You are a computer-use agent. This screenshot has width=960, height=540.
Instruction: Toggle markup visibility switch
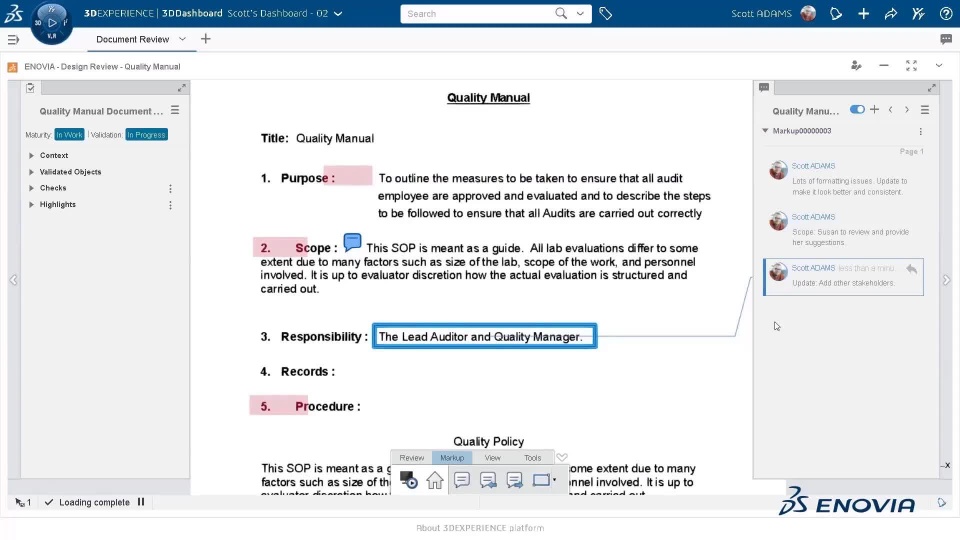[x=857, y=110]
